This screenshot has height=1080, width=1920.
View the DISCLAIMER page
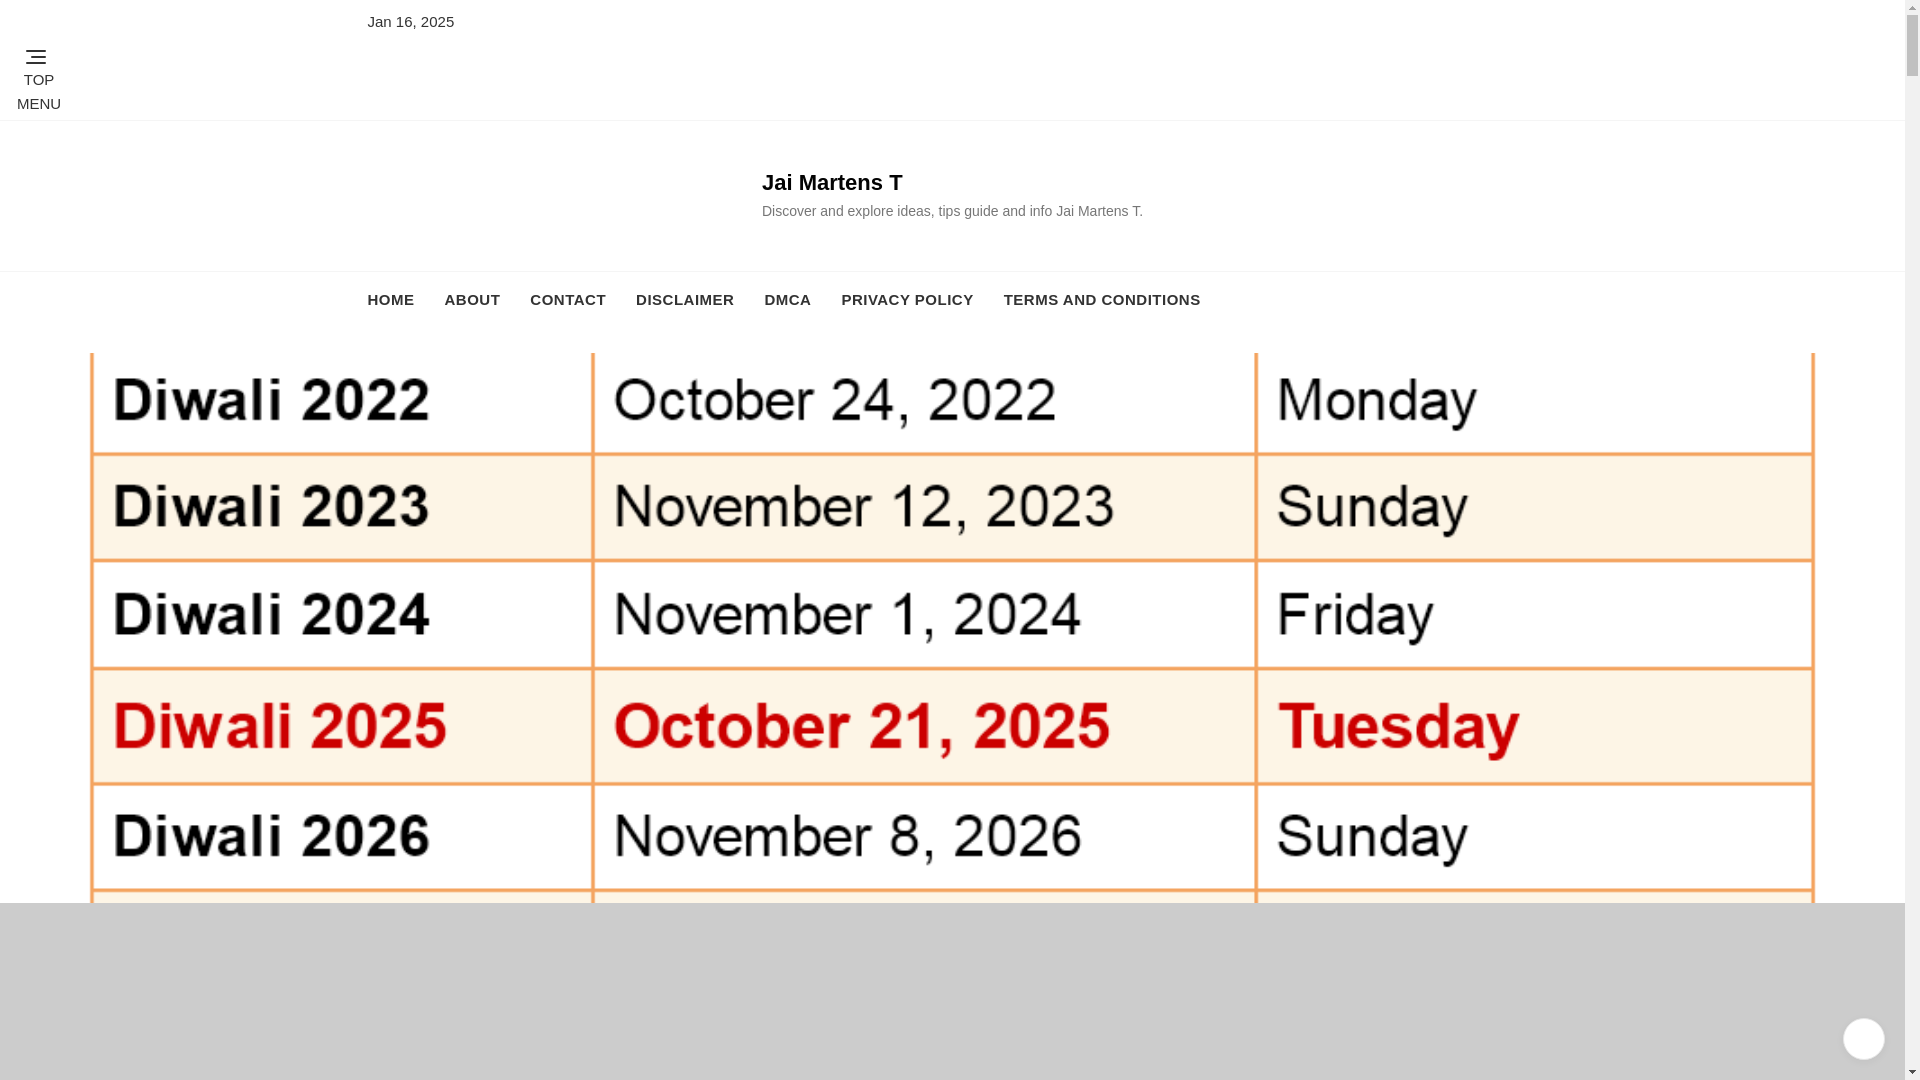point(685,300)
